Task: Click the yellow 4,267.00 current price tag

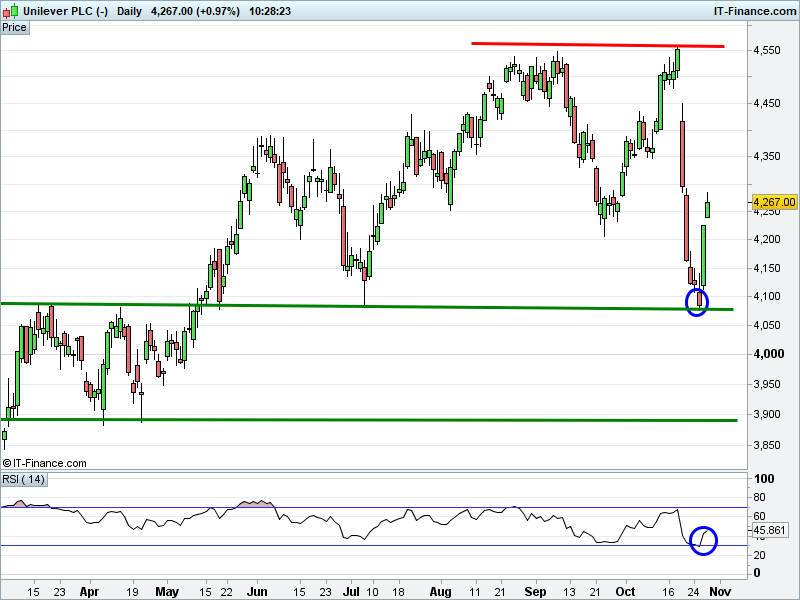Action: pos(774,202)
